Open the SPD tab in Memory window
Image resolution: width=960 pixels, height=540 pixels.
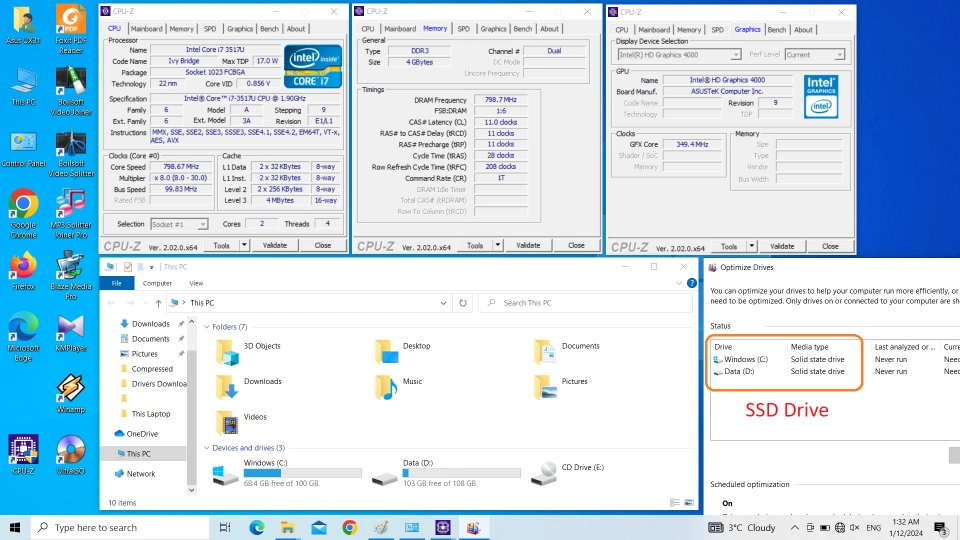click(x=463, y=29)
